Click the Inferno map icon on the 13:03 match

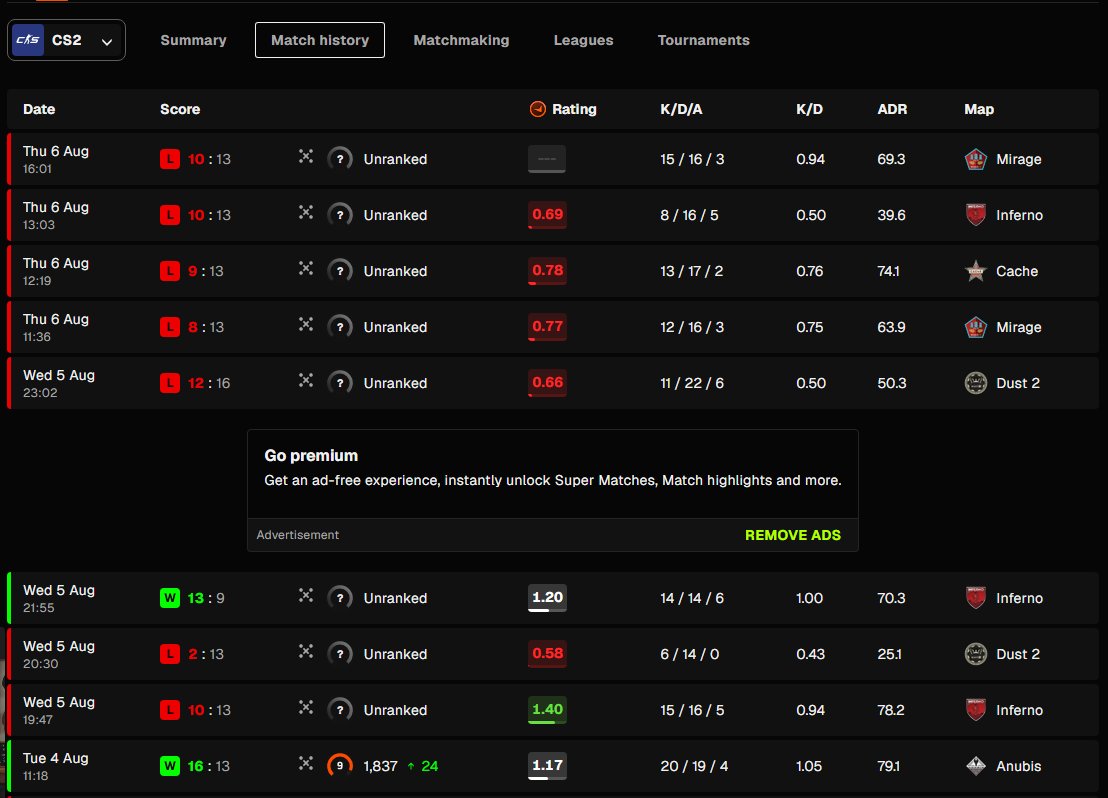(x=976, y=215)
